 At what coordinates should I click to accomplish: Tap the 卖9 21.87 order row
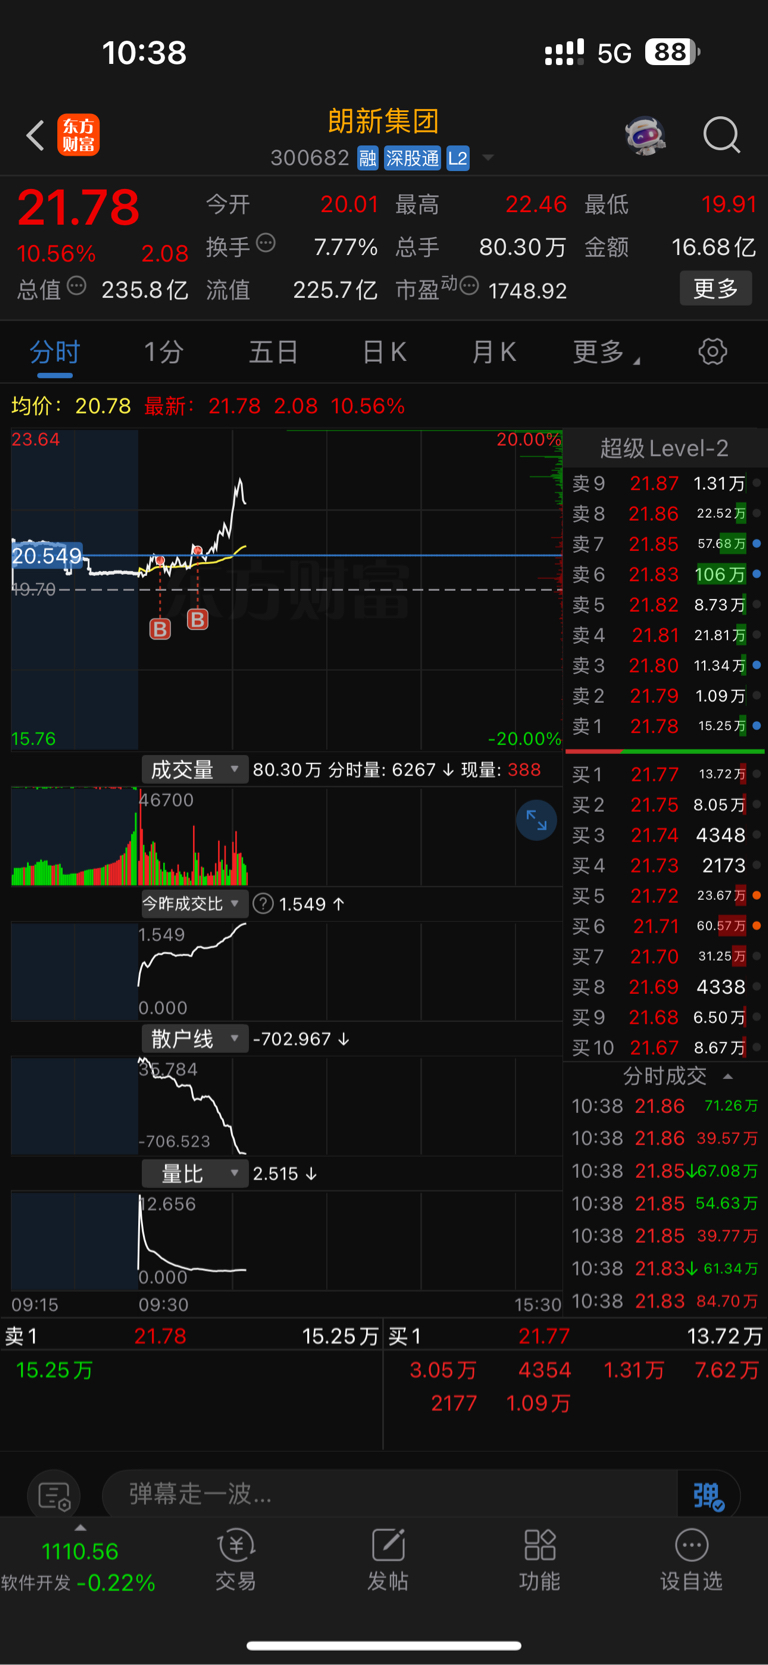click(x=665, y=484)
